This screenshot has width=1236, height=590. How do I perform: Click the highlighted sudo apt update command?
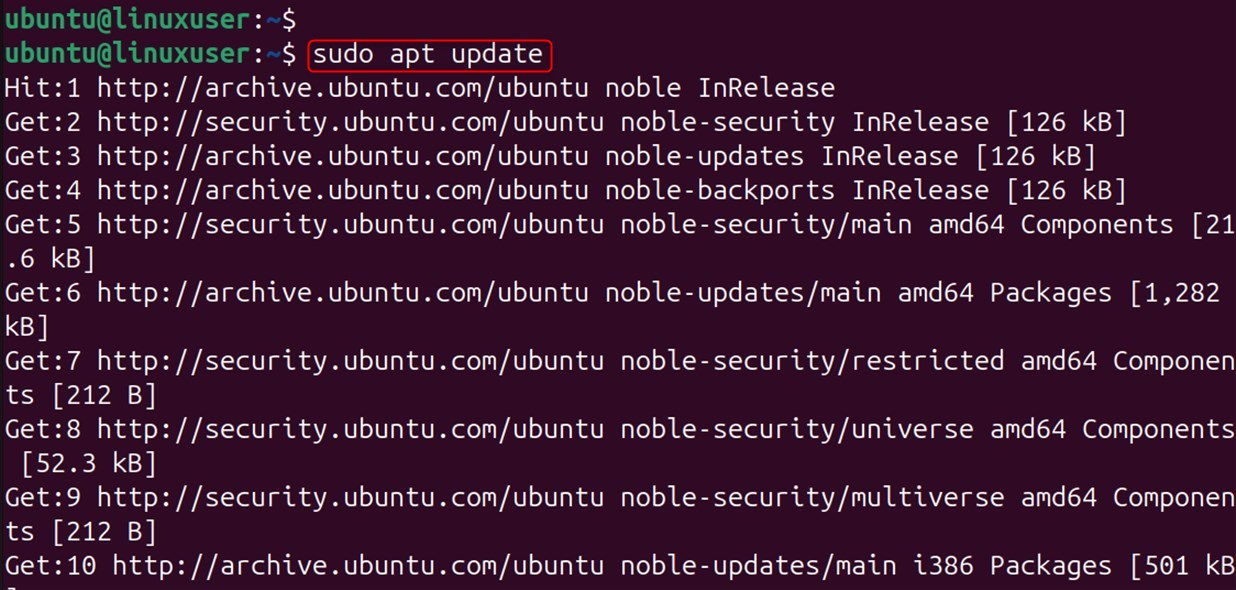point(430,54)
